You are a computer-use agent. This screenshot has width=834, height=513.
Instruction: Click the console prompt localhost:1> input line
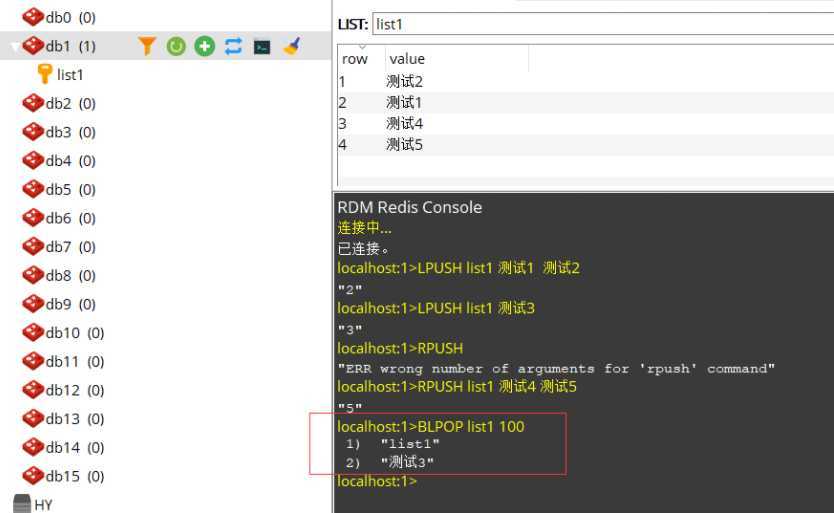point(377,481)
